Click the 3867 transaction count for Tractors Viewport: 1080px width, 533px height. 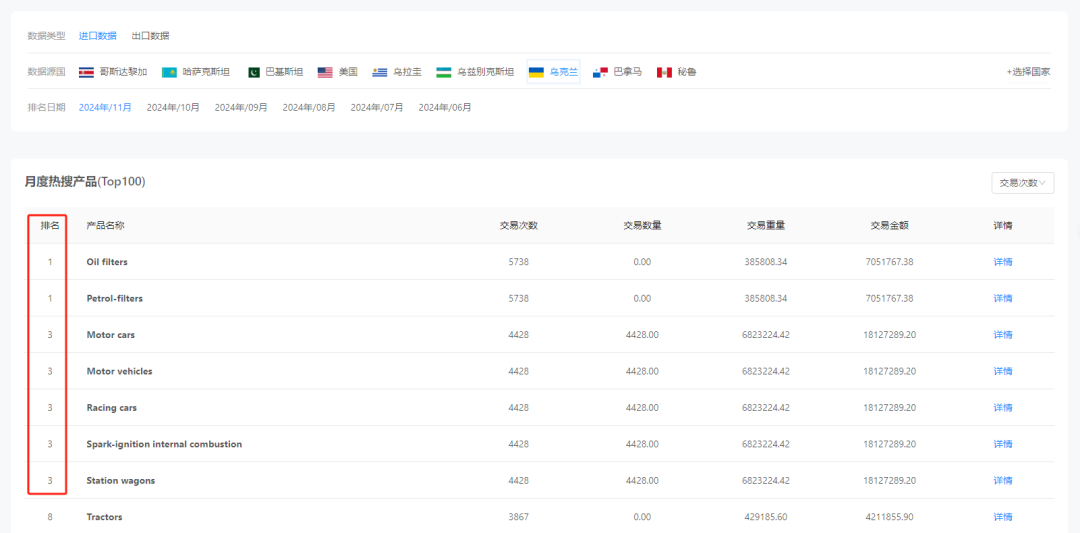pos(519,516)
